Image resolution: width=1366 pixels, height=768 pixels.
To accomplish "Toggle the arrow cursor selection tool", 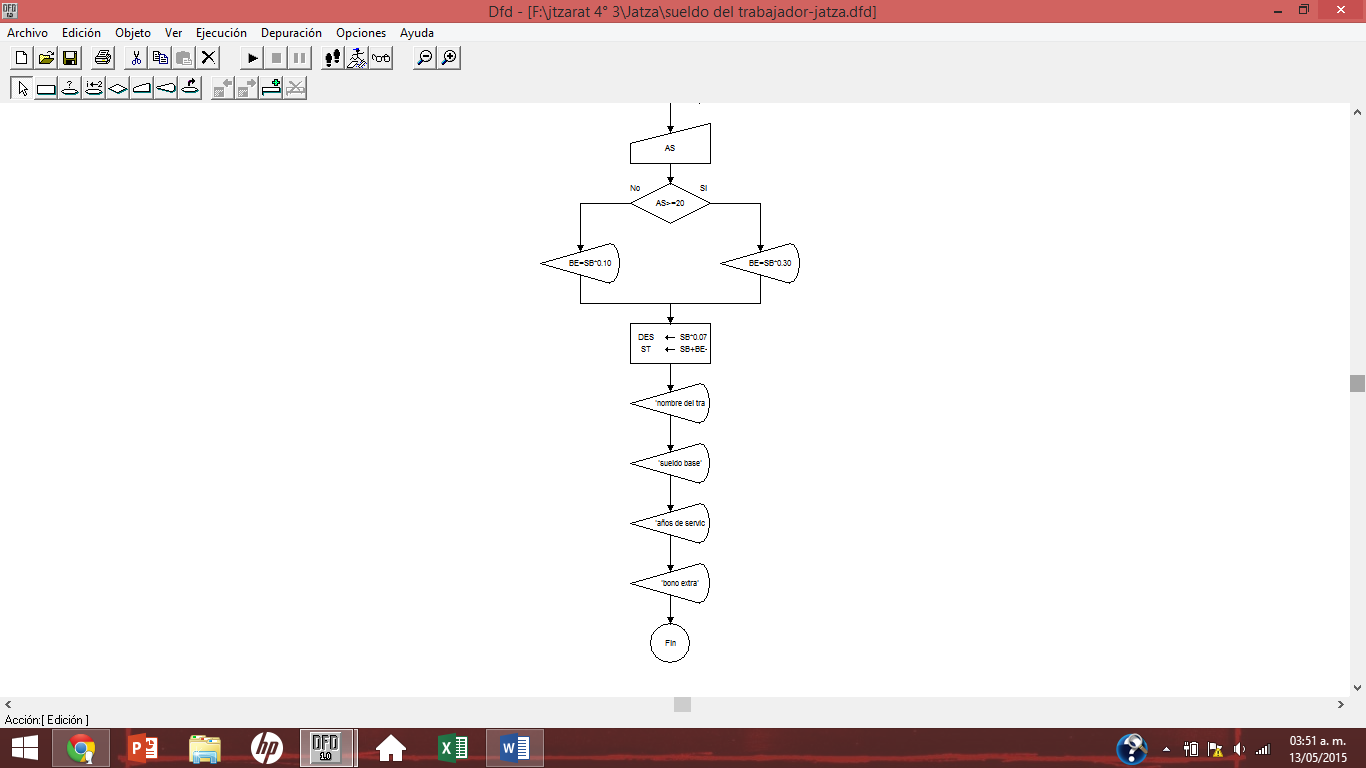I will point(22,89).
